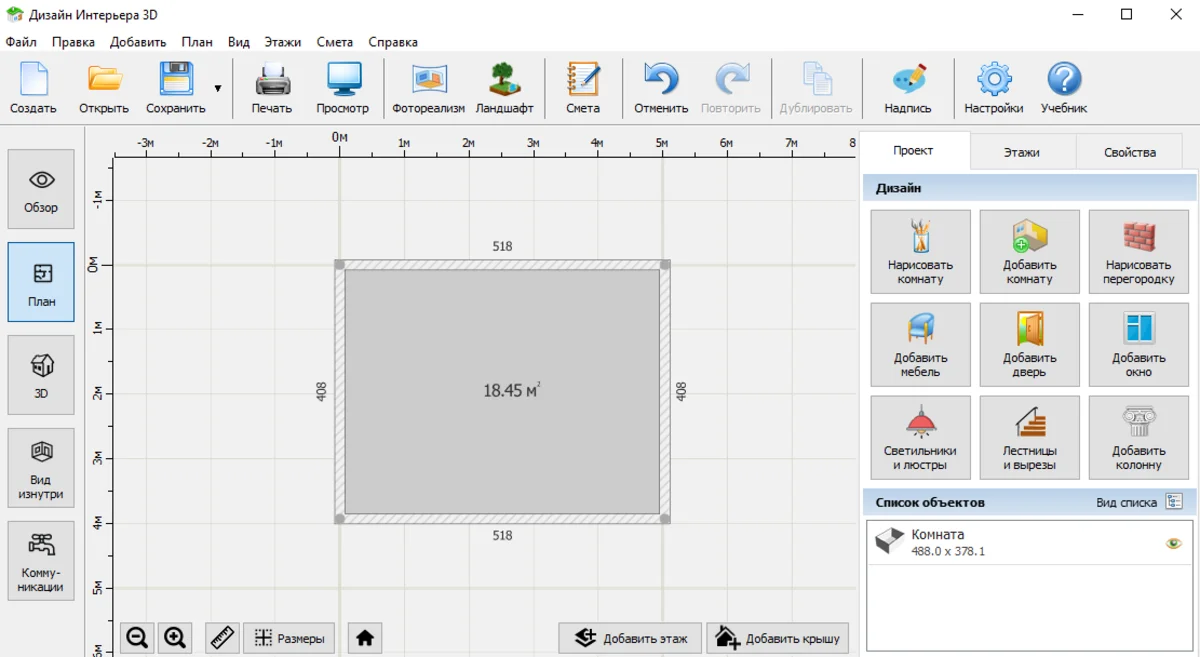1200x657 pixels.
Task: Open Просмотр preview
Action: [343, 88]
